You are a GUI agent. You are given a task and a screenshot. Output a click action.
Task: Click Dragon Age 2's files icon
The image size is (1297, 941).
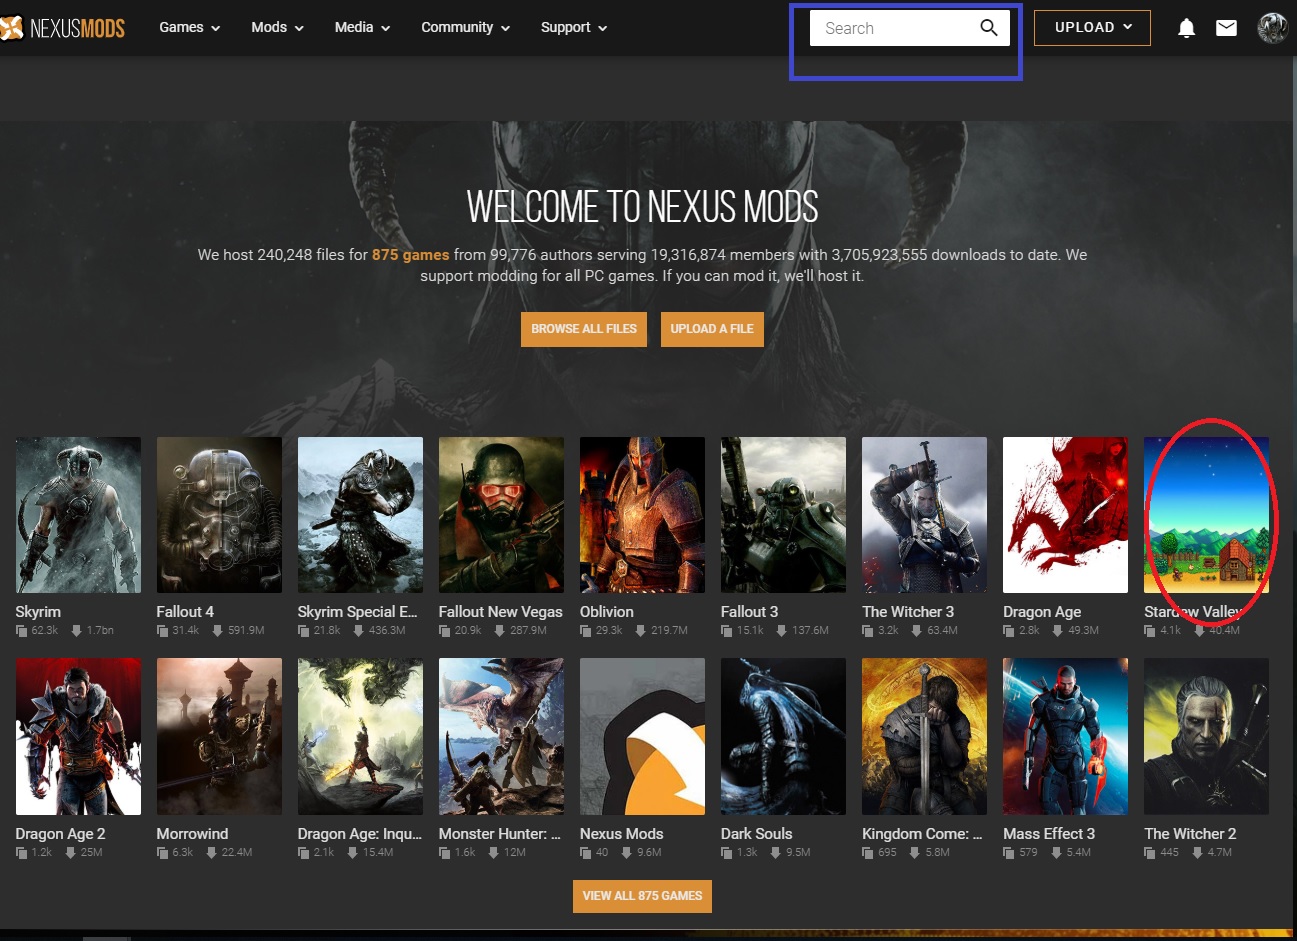click(x=22, y=853)
